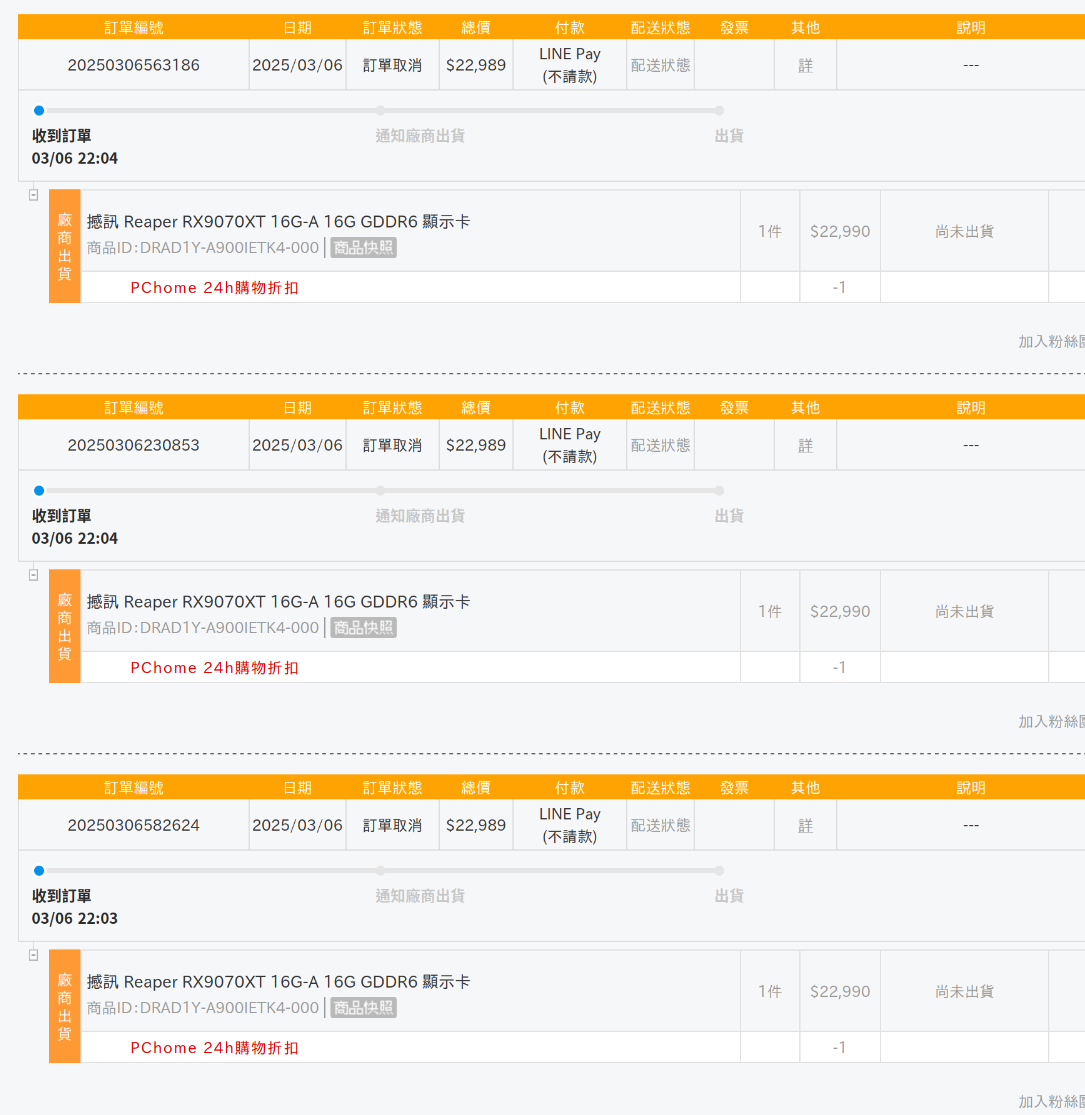Viewport: 1085px width, 1115px height.
Task: Click the 2025/03/06 date of order 20250306582624
Action: point(297,826)
